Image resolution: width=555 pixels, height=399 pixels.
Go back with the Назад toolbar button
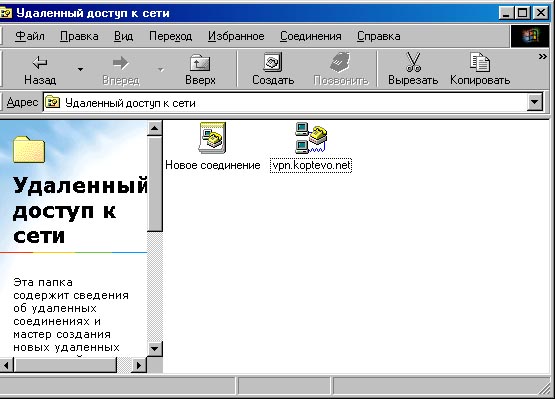click(x=40, y=70)
